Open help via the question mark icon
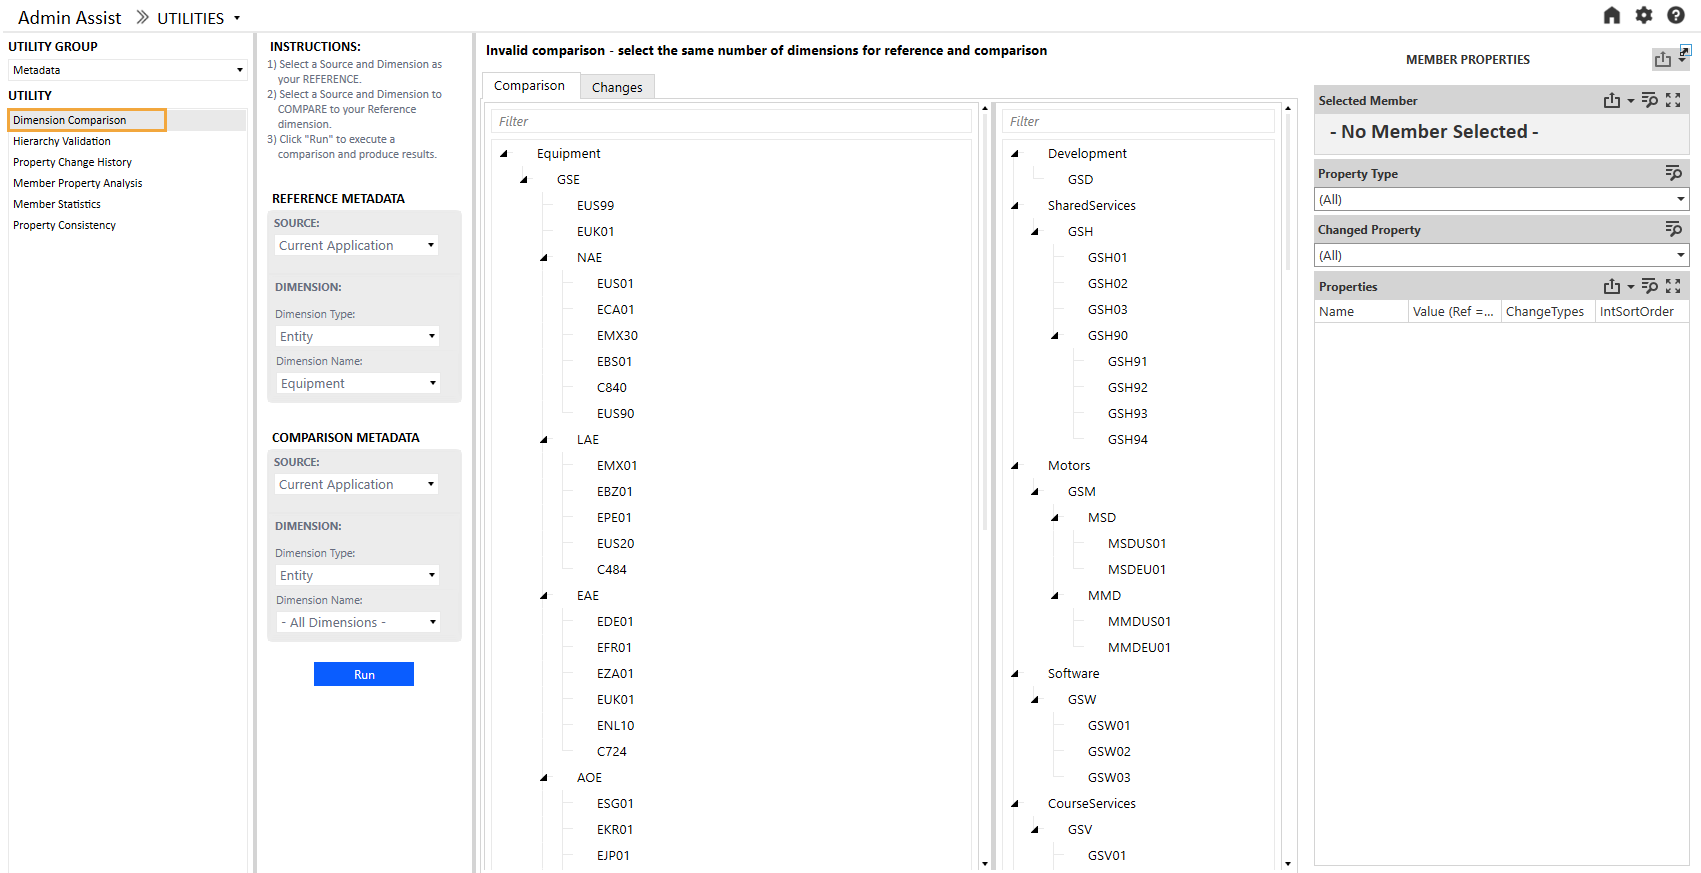The width and height of the screenshot is (1701, 873). 1675,15
